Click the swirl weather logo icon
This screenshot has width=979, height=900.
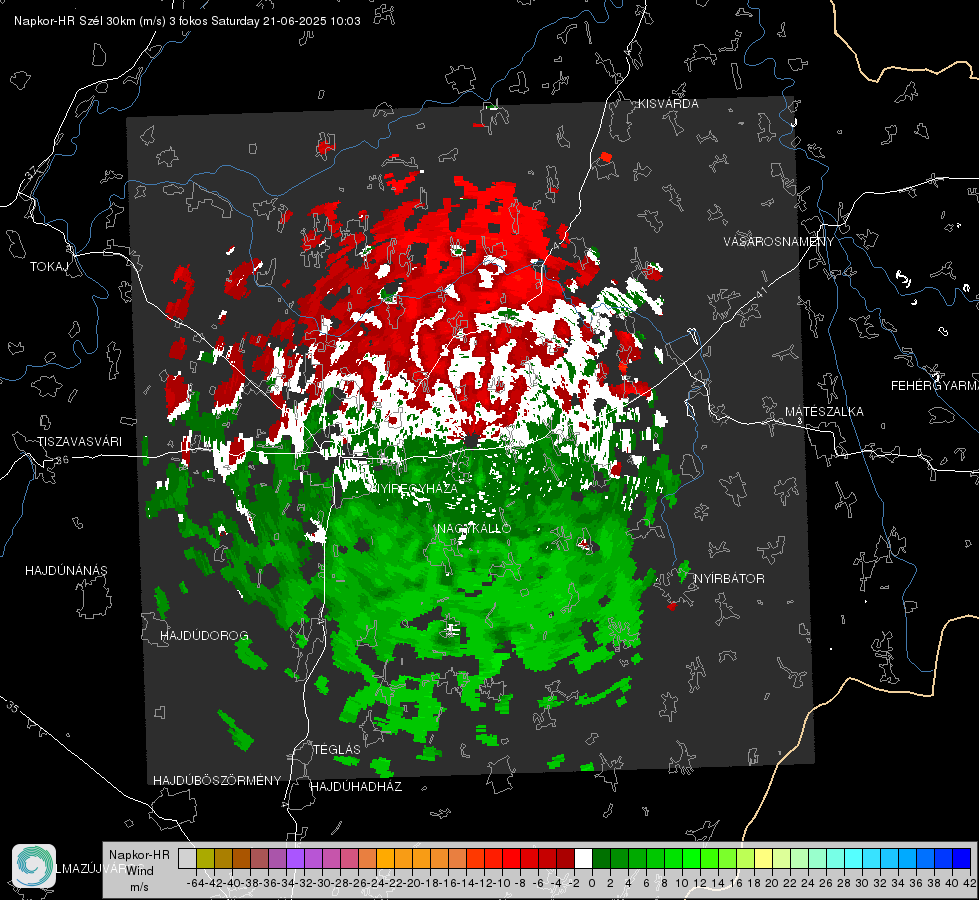(x=34, y=866)
